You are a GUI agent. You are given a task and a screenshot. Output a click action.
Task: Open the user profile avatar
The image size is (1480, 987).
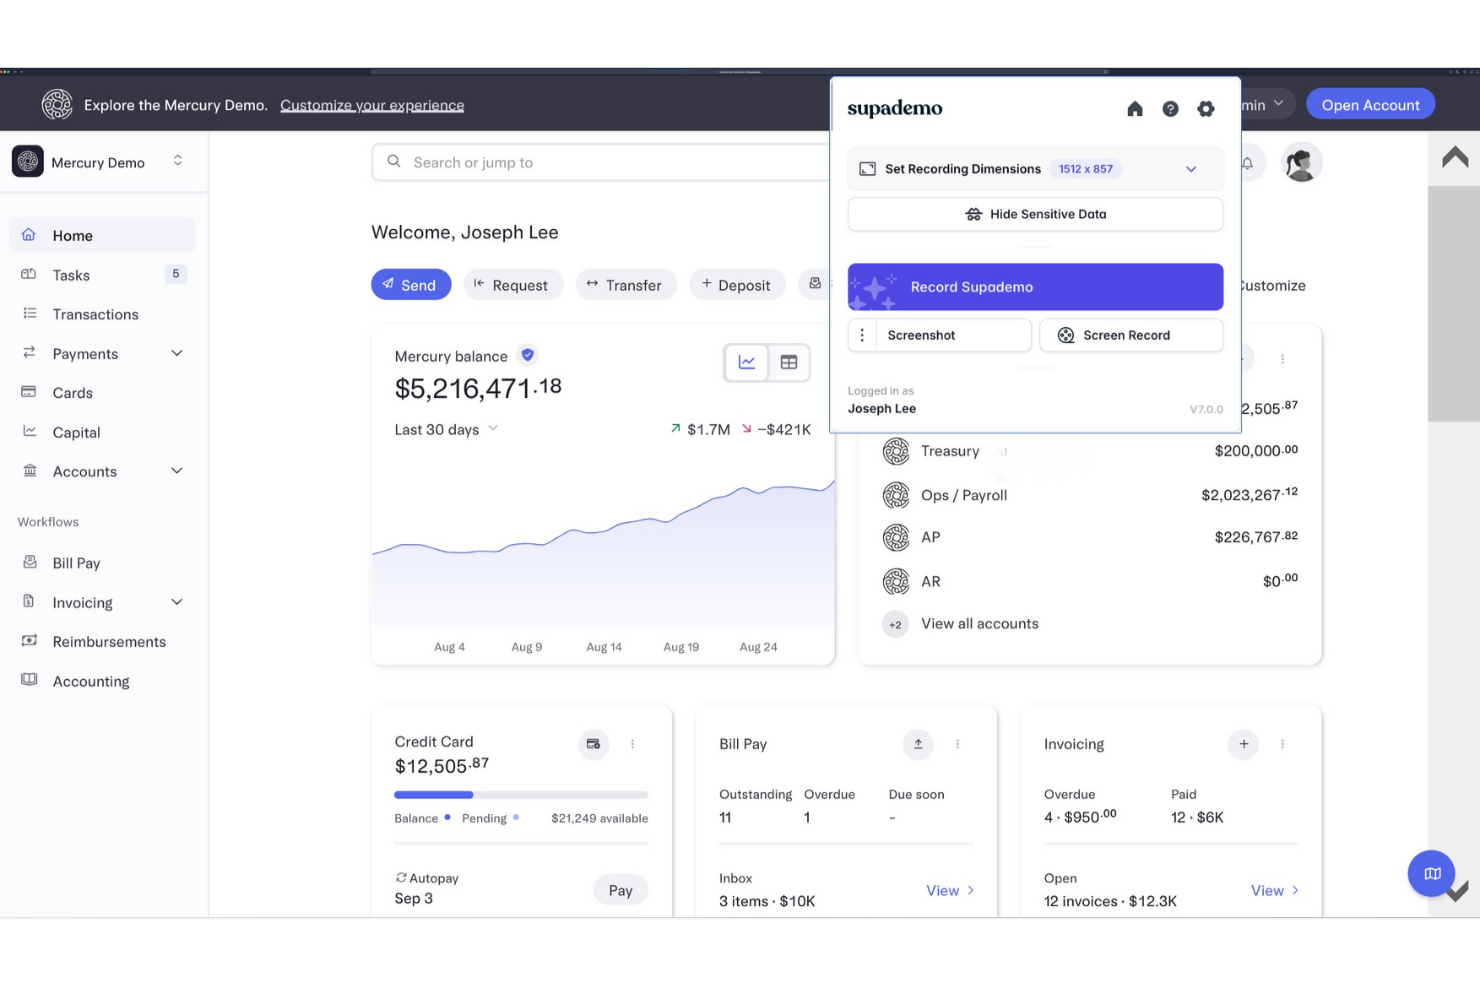[x=1301, y=162]
